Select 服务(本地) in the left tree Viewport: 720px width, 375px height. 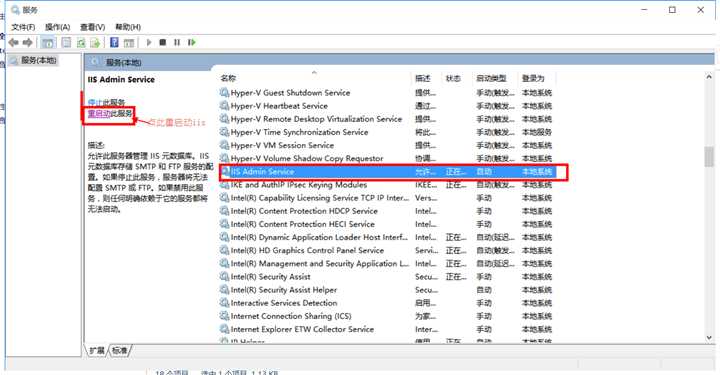tap(39, 61)
